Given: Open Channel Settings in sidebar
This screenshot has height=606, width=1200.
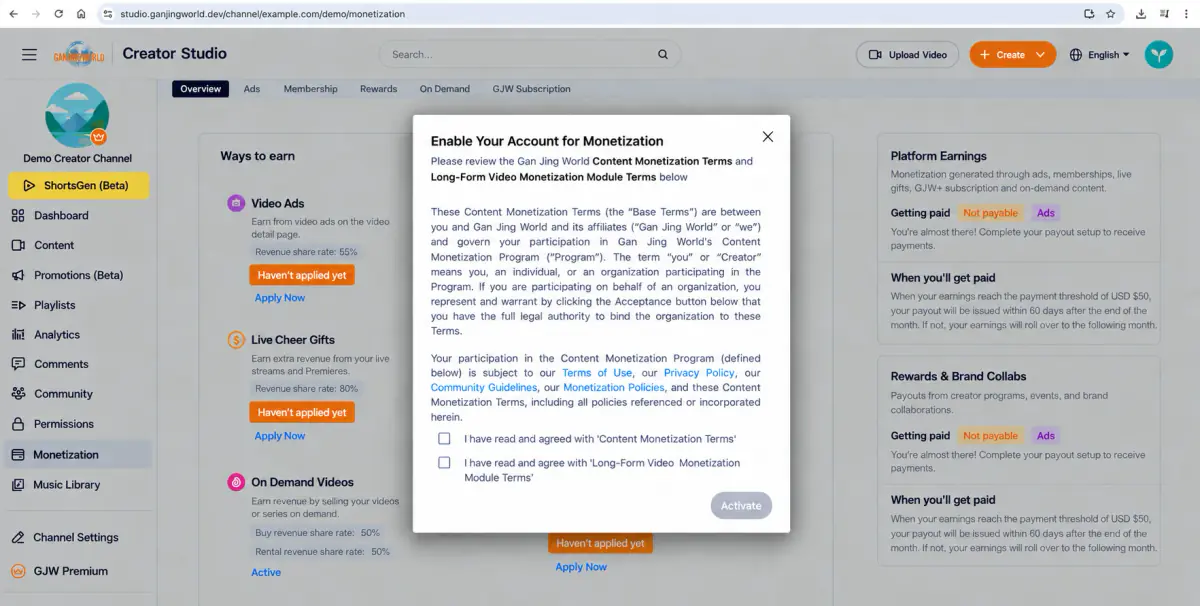Looking at the screenshot, I should tap(78, 537).
